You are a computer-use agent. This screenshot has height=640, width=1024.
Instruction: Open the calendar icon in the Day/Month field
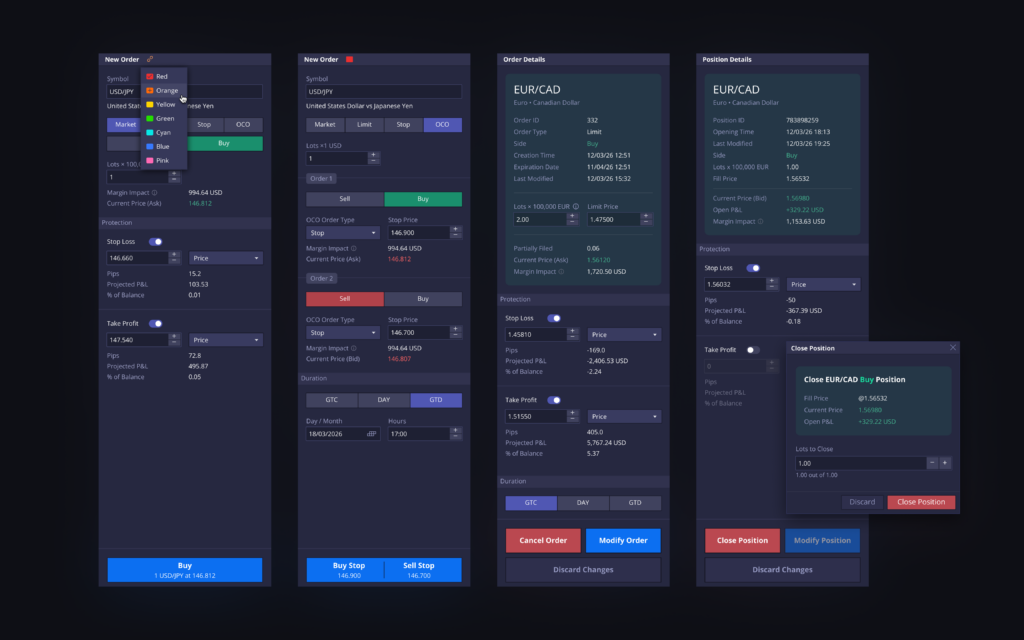(370, 434)
